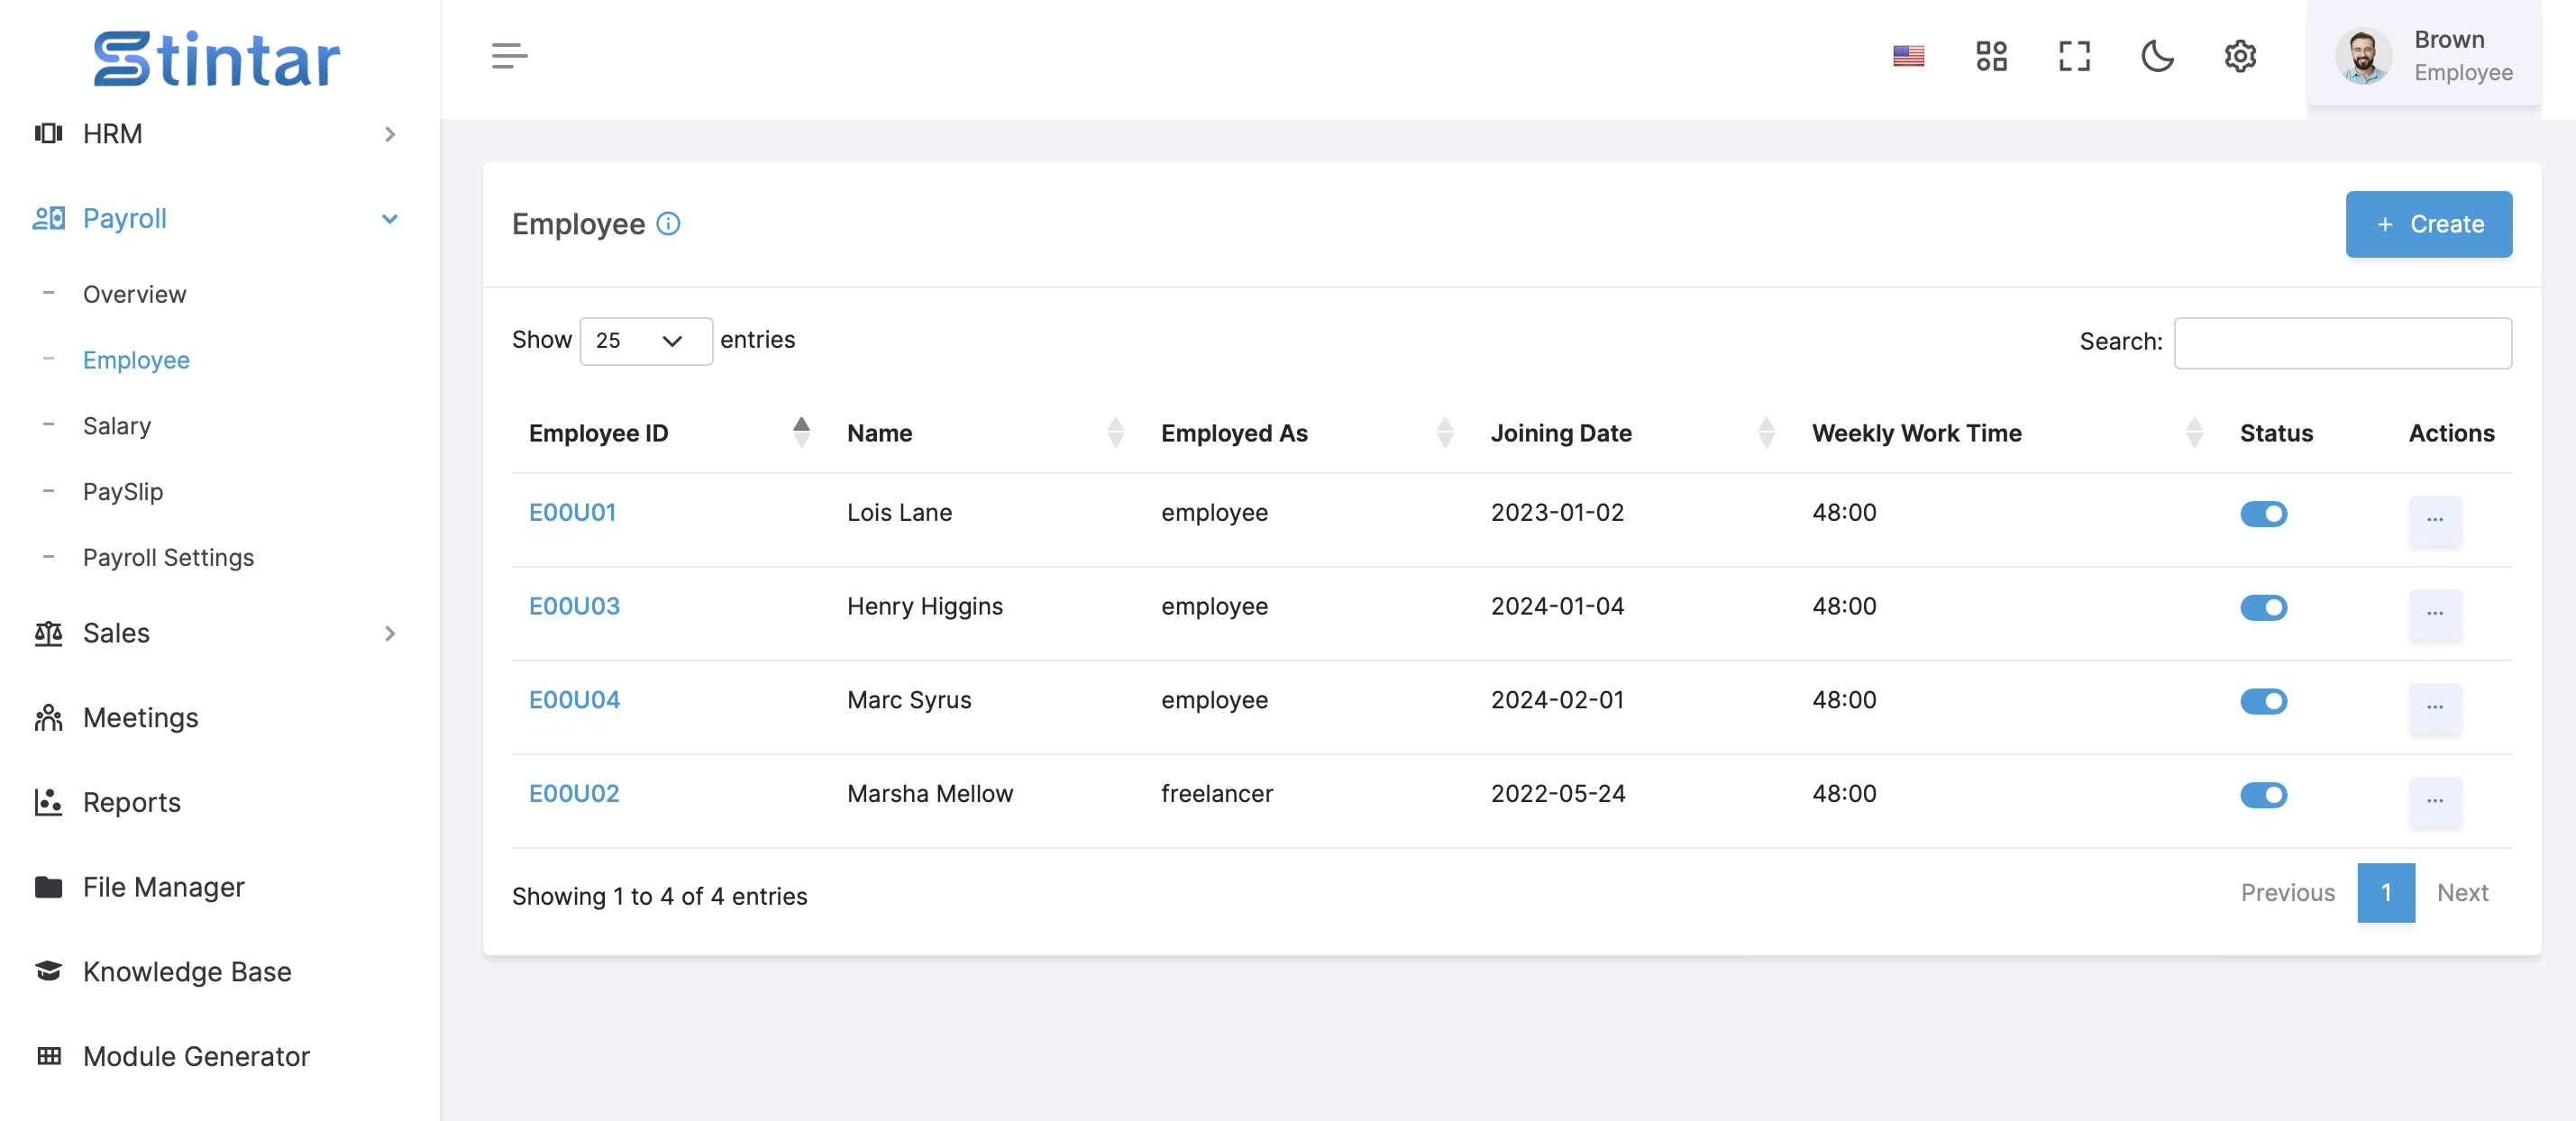Click the File Manager sidebar icon

click(46, 887)
